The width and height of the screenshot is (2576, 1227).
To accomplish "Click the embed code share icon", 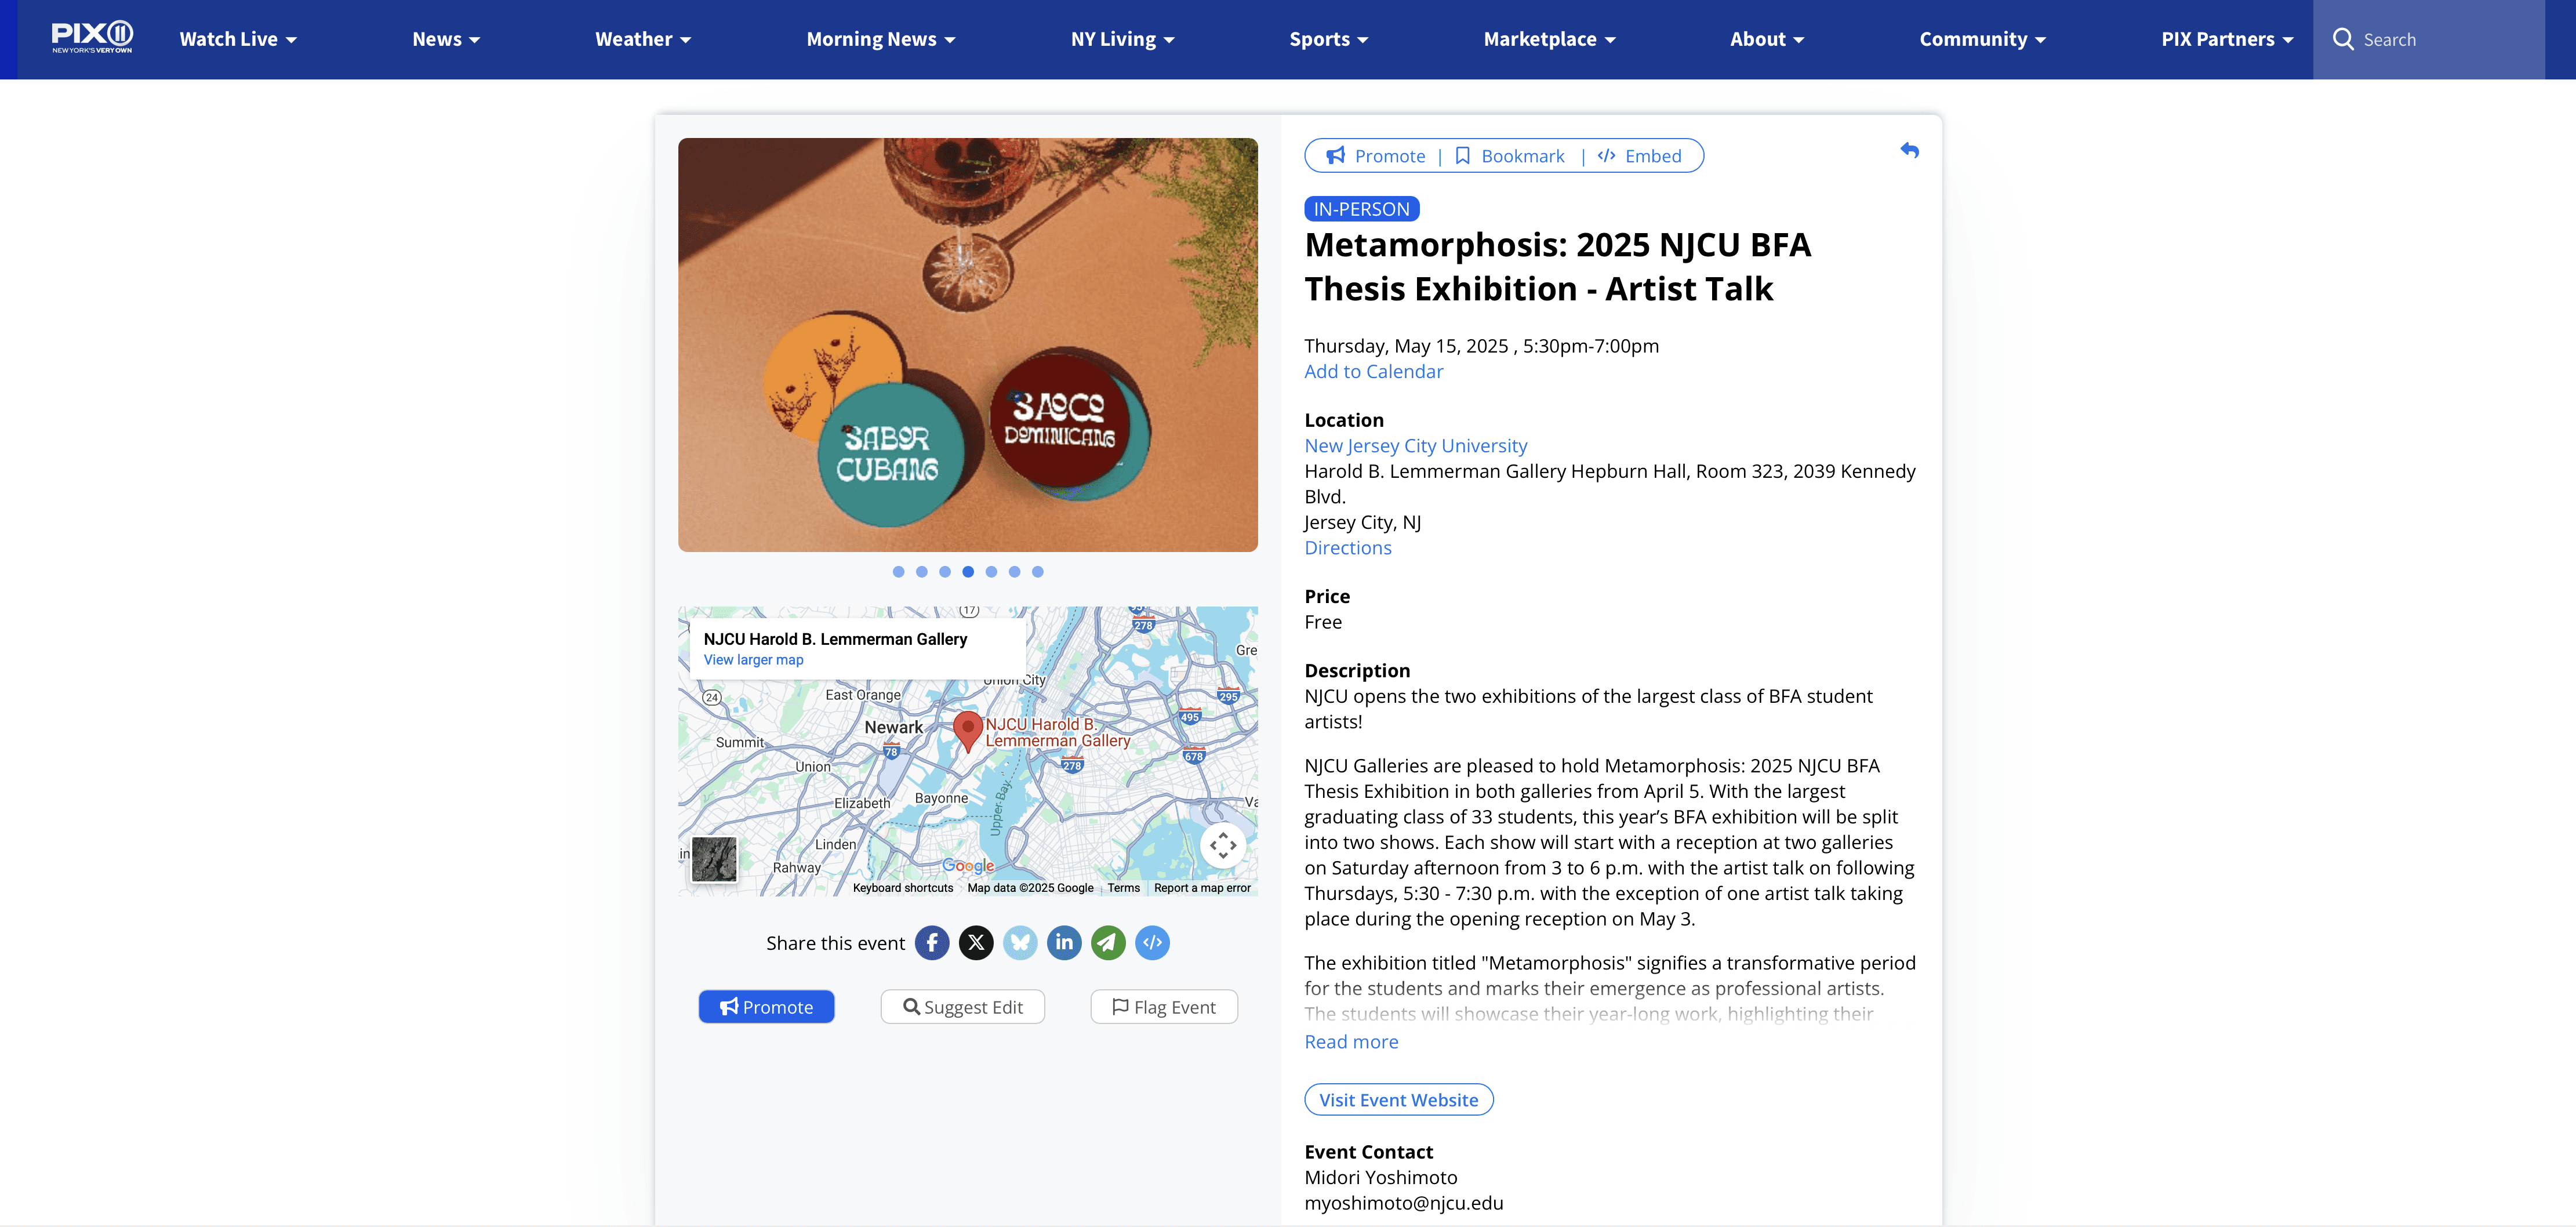I will pos(1152,942).
